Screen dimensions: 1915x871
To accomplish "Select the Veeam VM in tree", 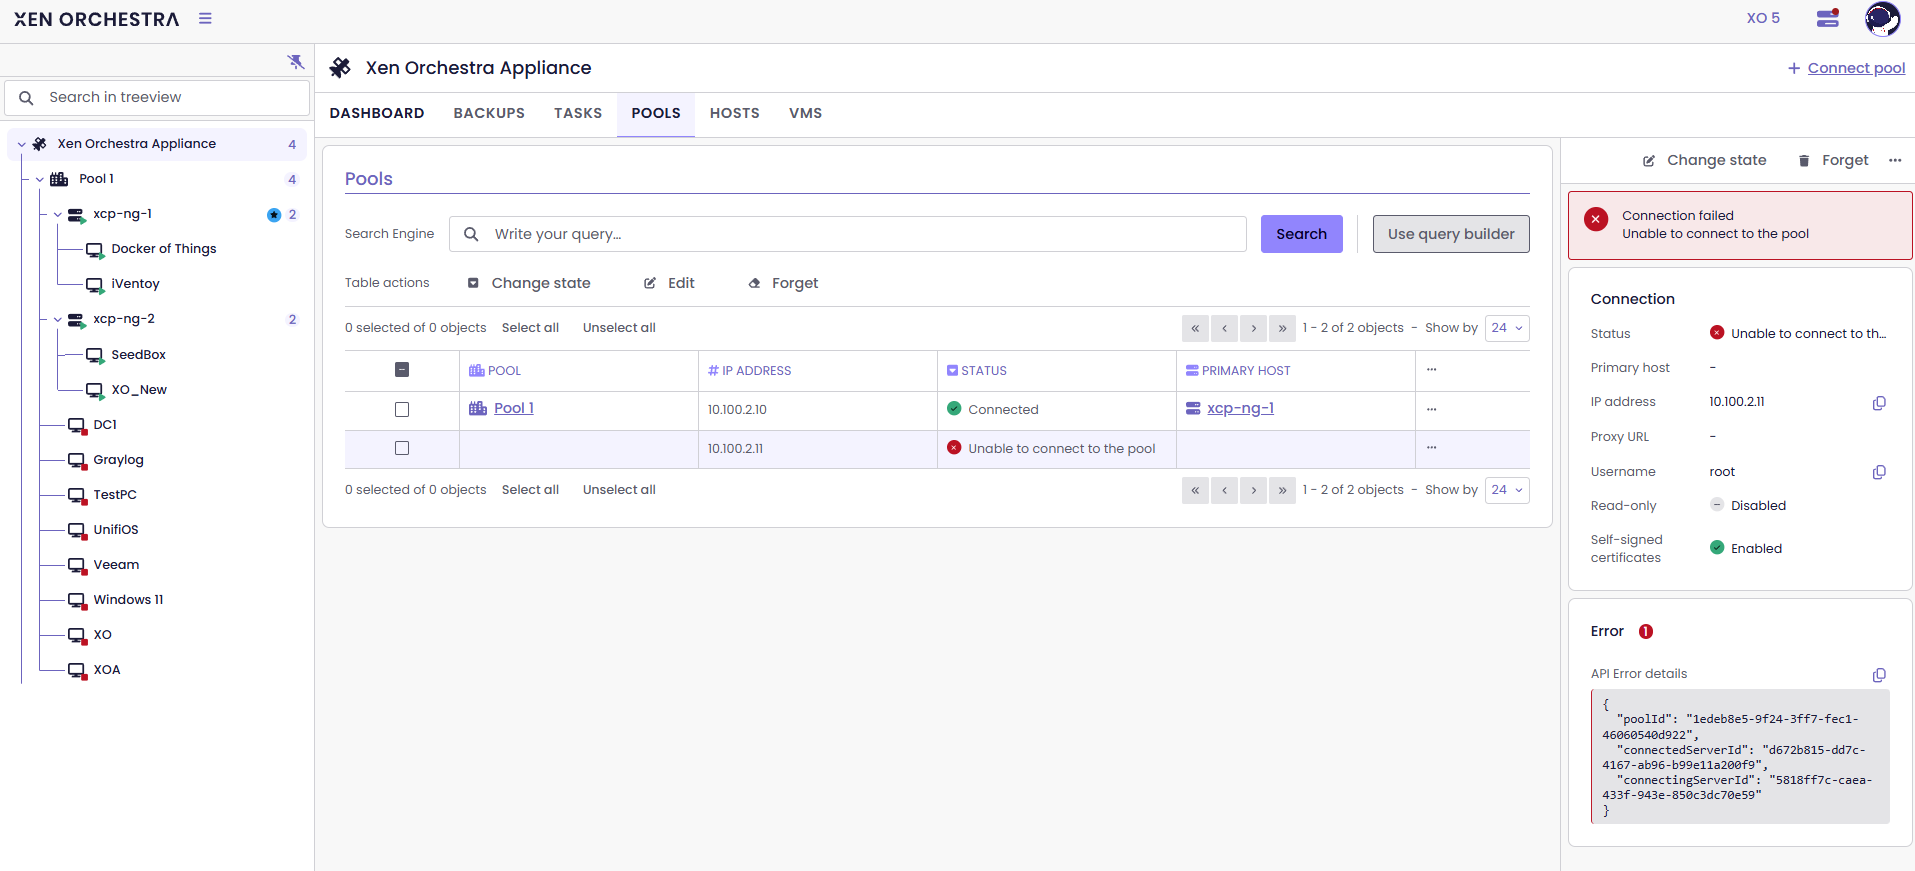I will point(116,565).
